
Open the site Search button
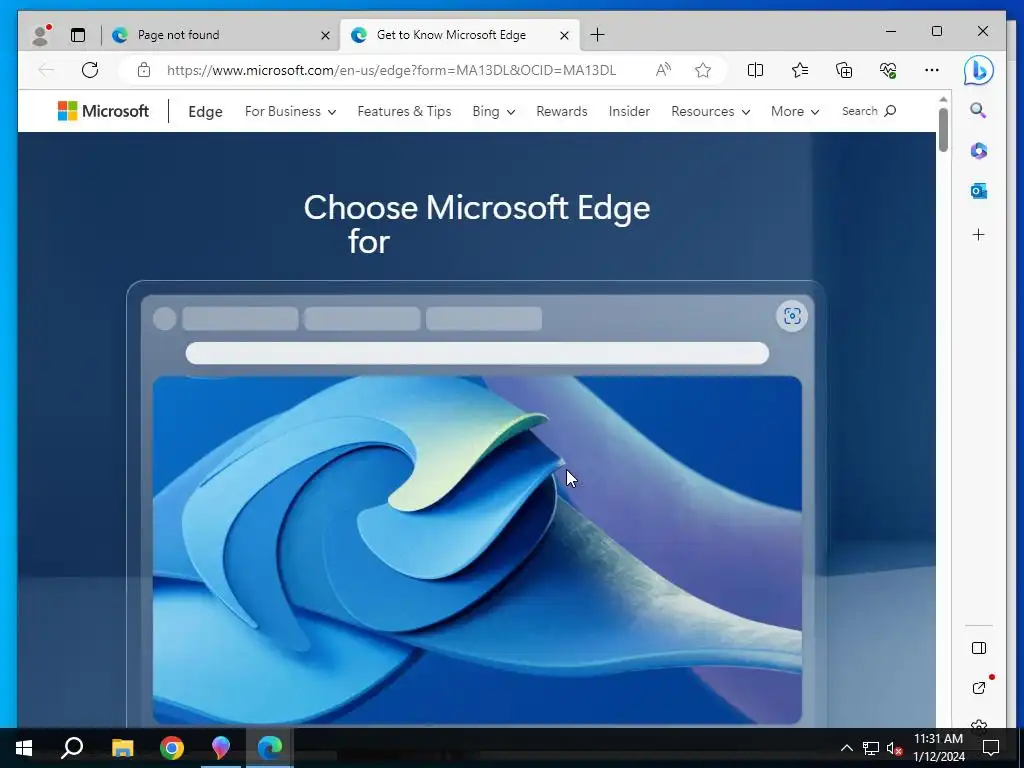pos(869,111)
